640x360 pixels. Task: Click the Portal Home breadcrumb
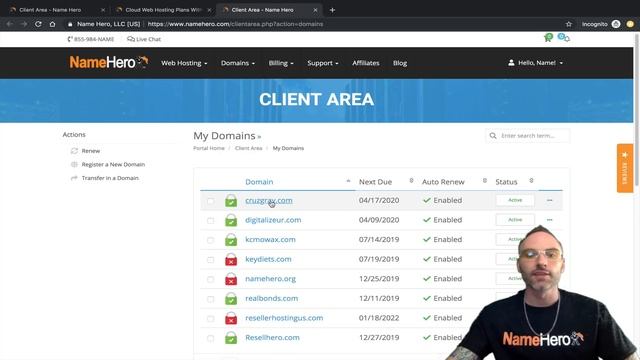point(209,148)
